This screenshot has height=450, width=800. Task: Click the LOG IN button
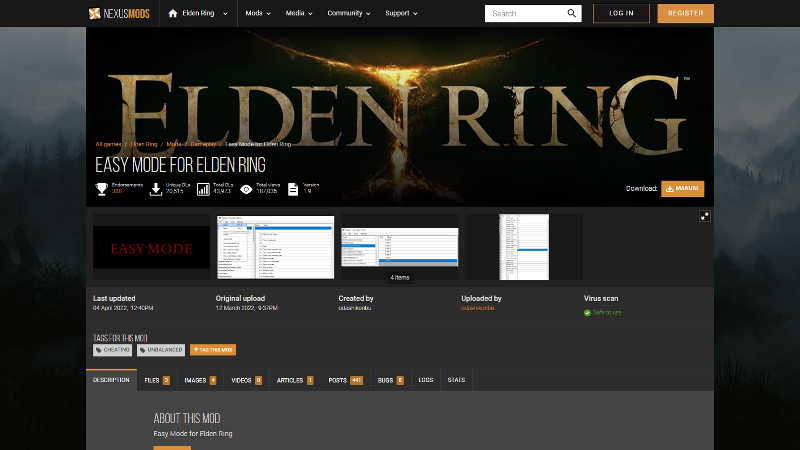tap(621, 13)
